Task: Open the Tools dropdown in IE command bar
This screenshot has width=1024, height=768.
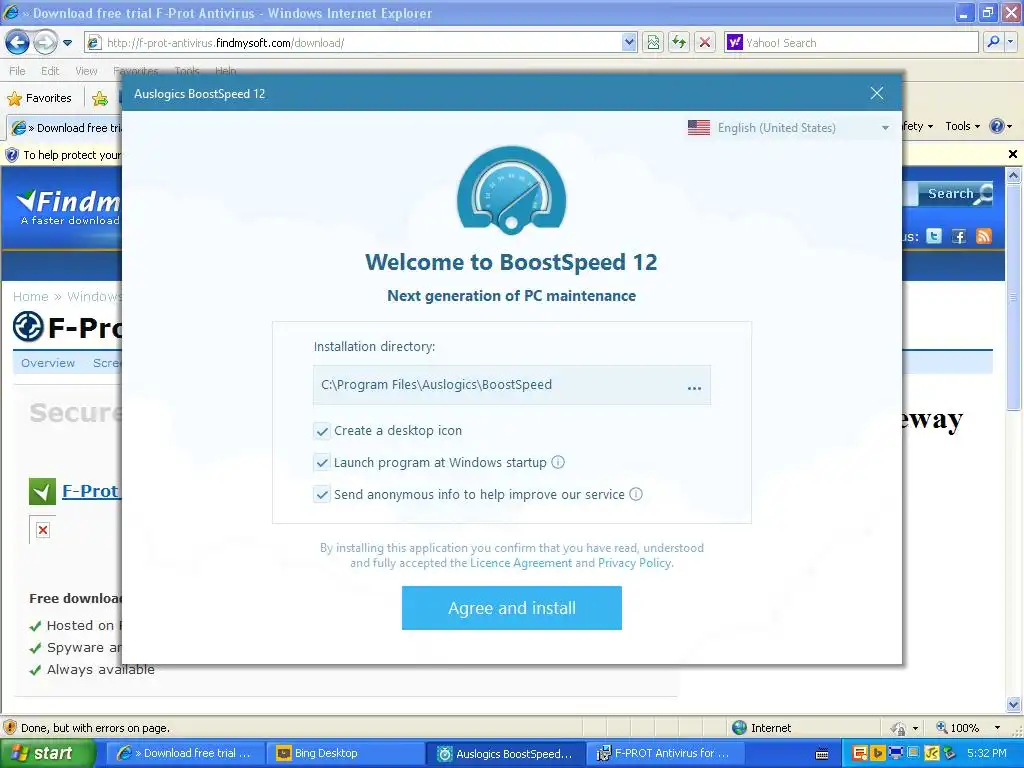Action: (962, 127)
